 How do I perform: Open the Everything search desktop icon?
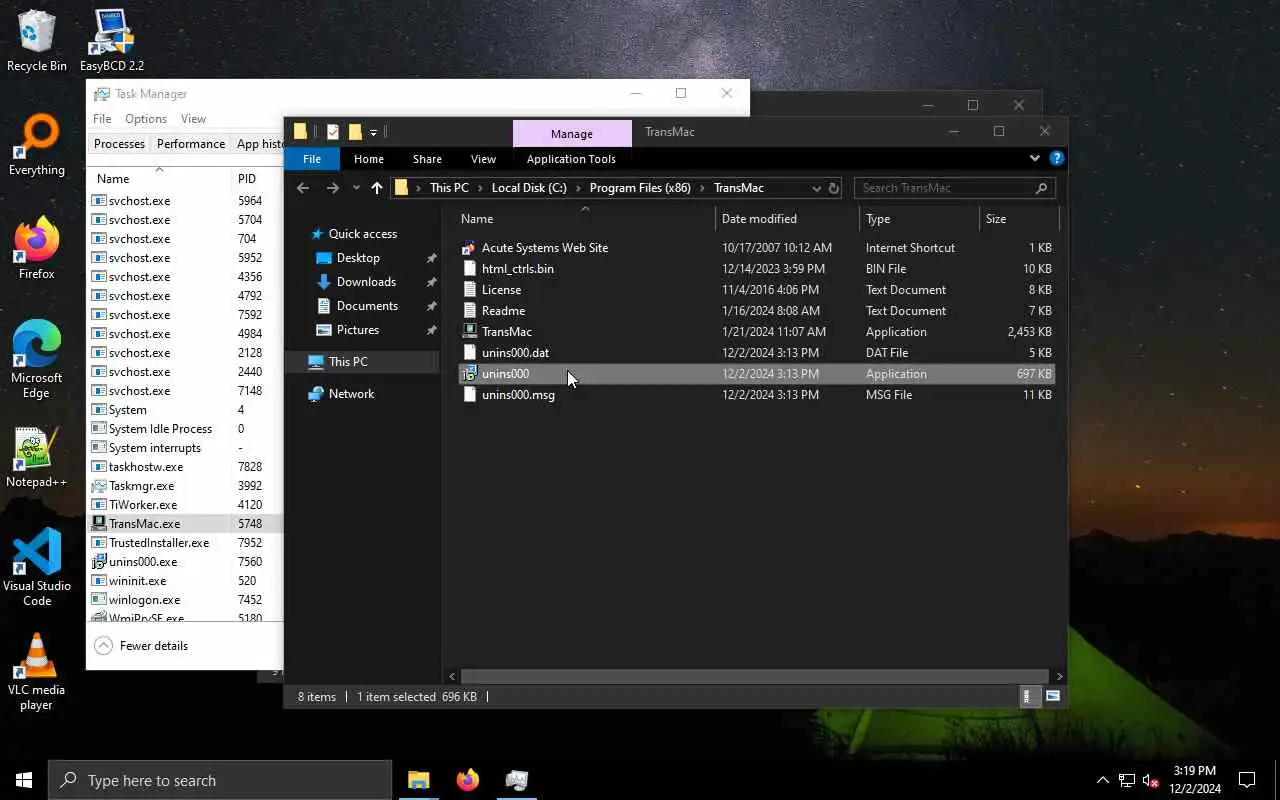(36, 145)
